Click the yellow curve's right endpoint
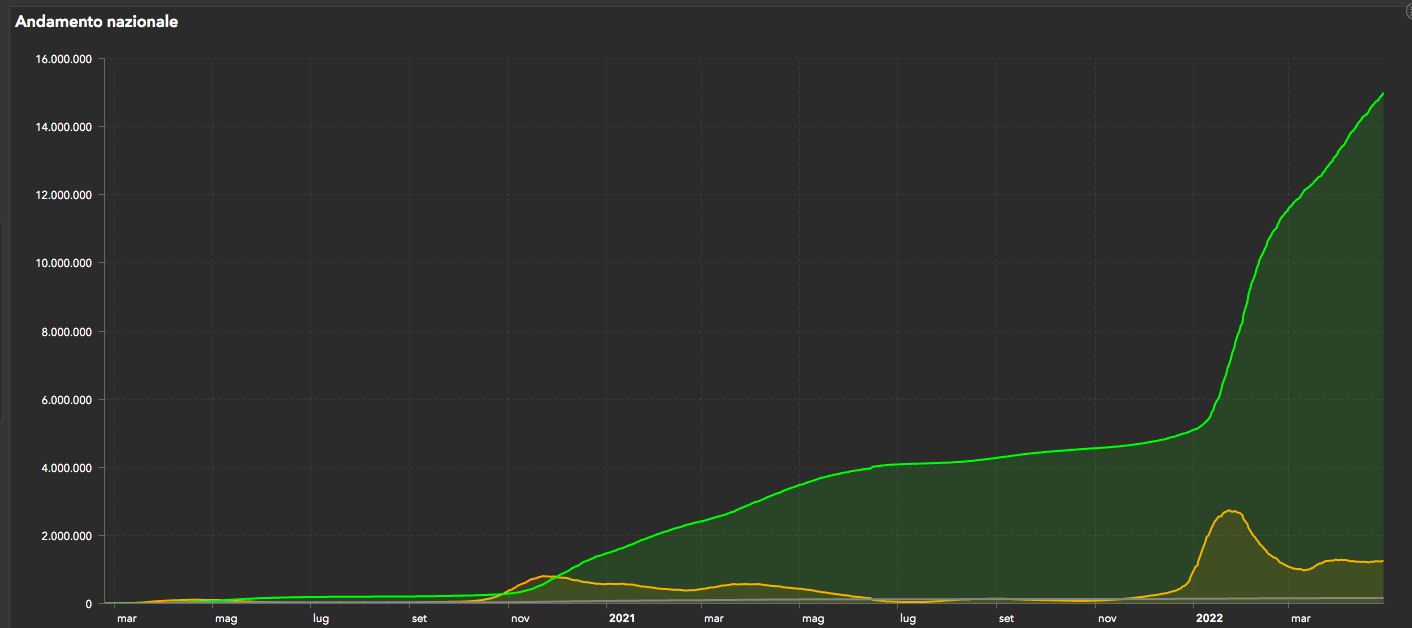The height and width of the screenshot is (628, 1412). (1382, 561)
